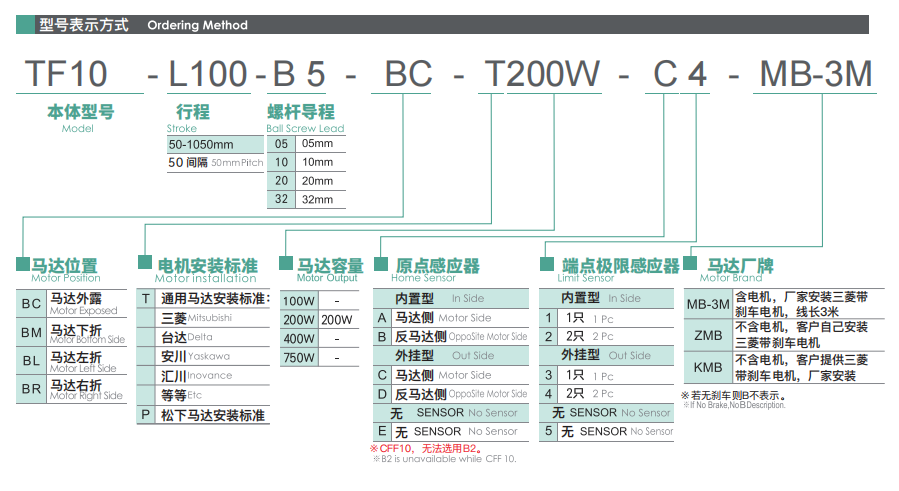Click the 'ZMB' motor brand row

click(x=784, y=335)
